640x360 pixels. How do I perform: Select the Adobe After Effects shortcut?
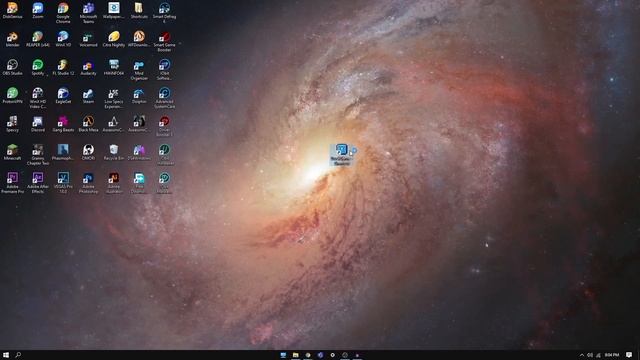(x=38, y=182)
